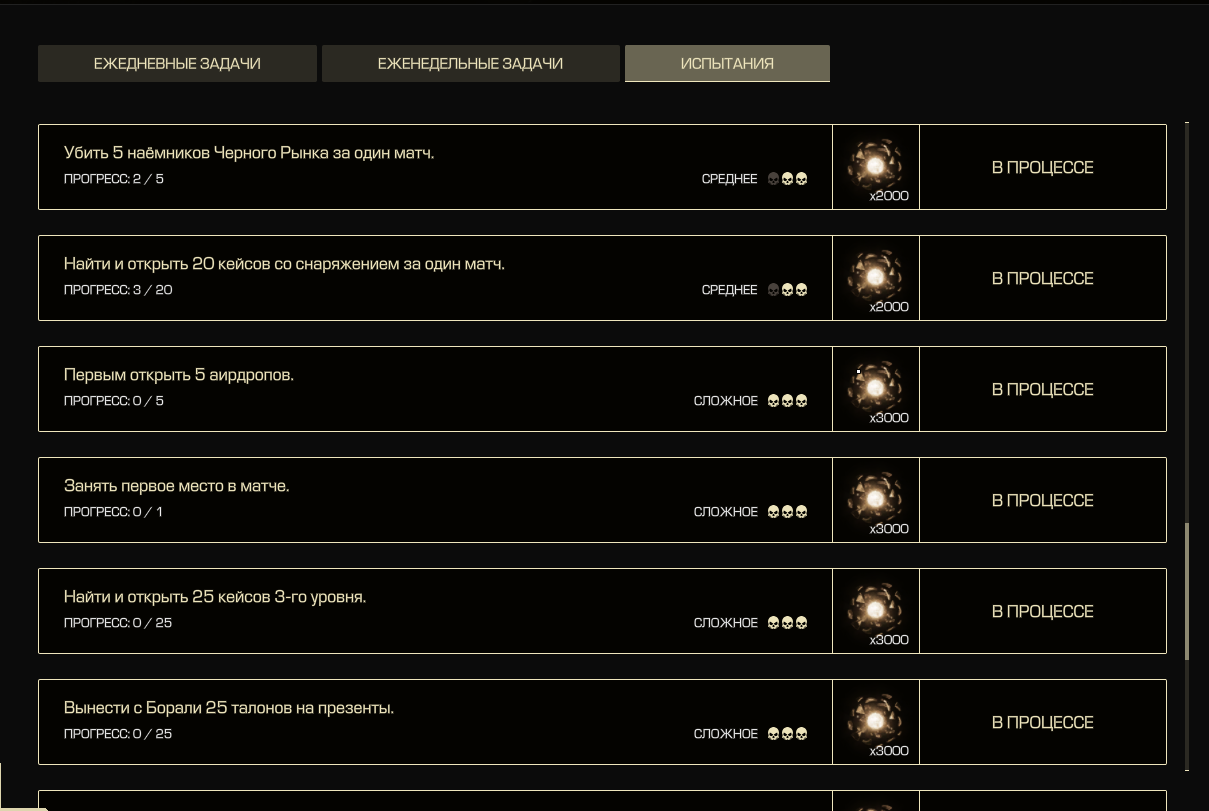Click В процессе for Борали coupons challenge

(x=1042, y=722)
